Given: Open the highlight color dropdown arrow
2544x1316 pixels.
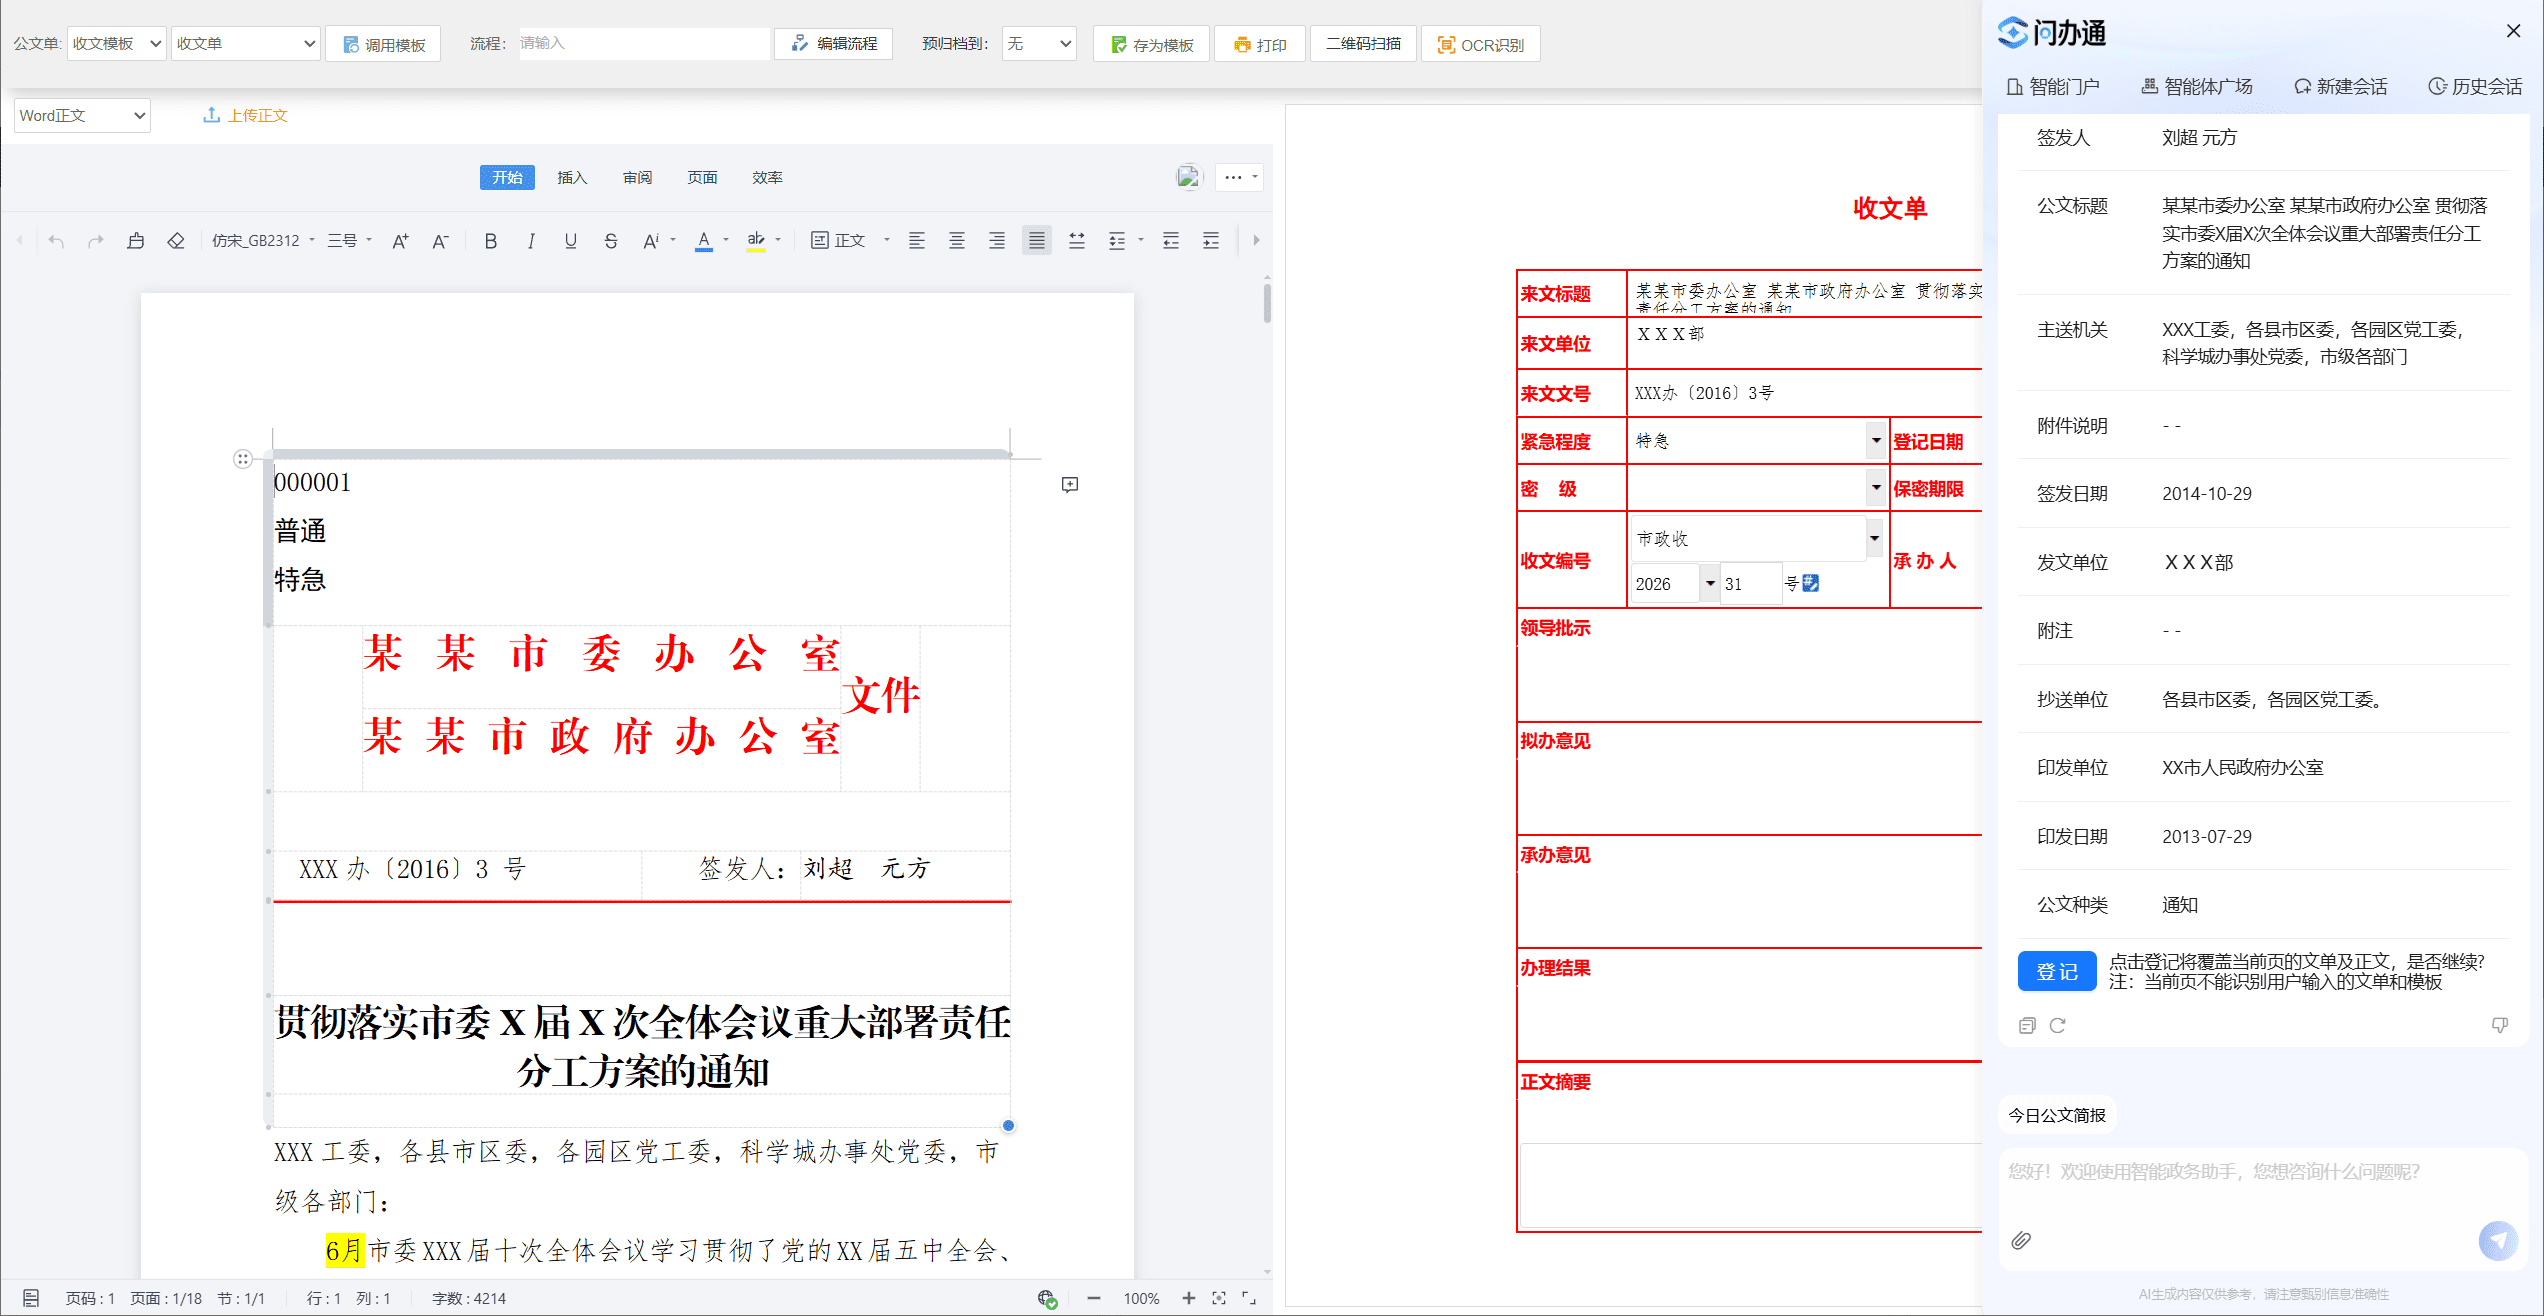Looking at the screenshot, I should click(778, 241).
